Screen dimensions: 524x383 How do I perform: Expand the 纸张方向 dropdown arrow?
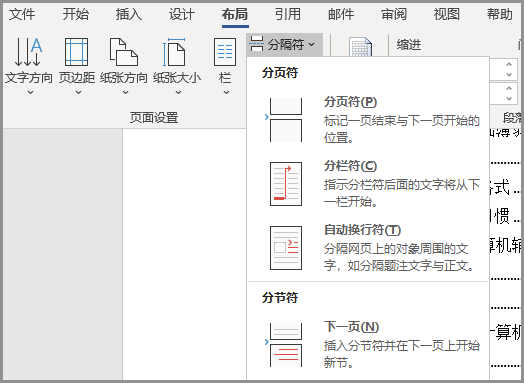pos(125,93)
